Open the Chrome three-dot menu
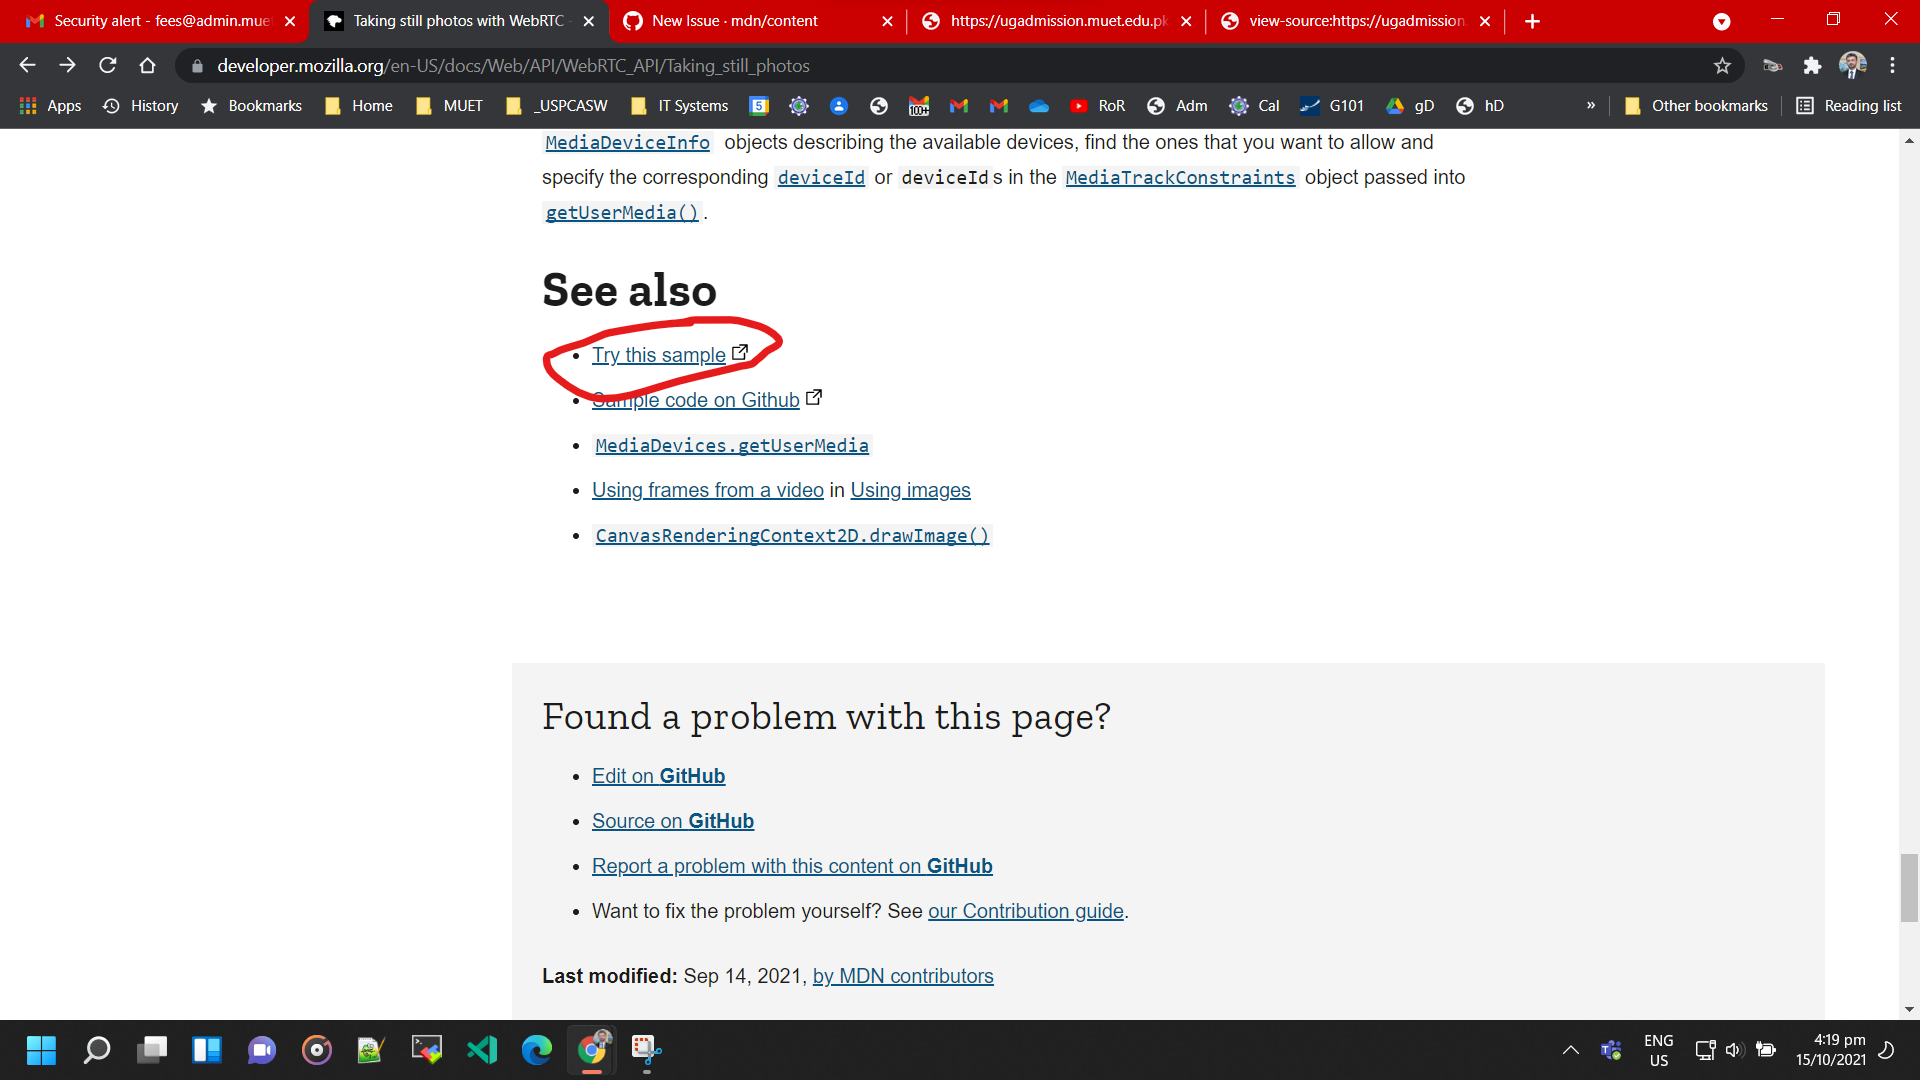Viewport: 1920px width, 1080px height. click(1892, 66)
